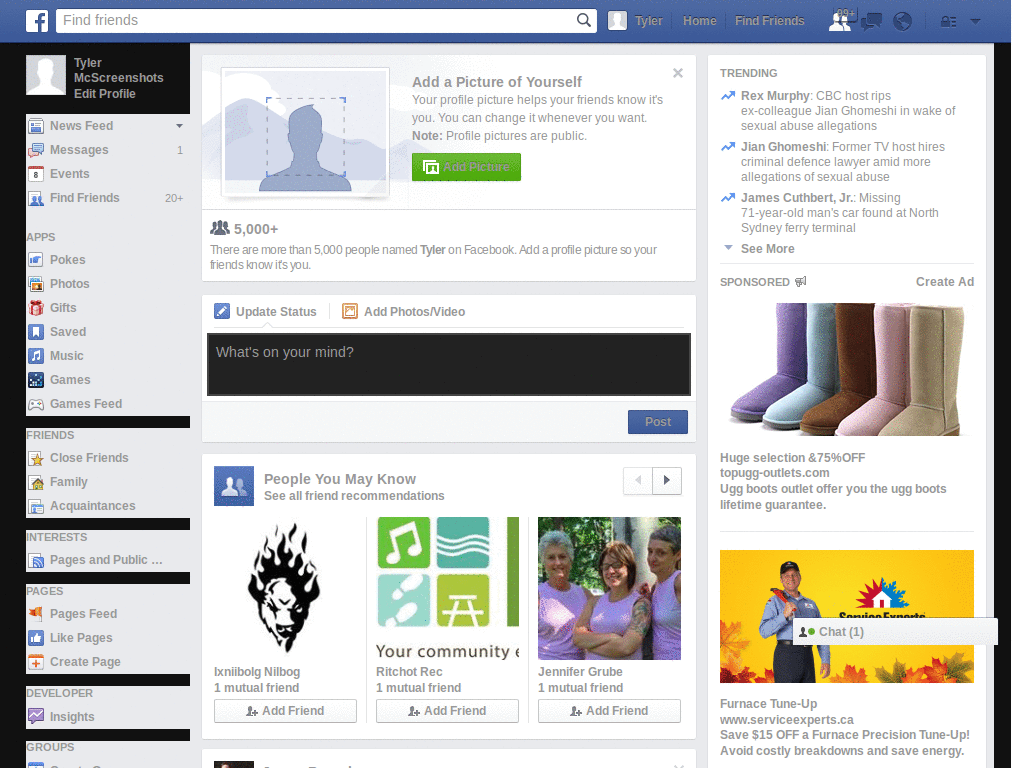Show previous People You May Know
Screen dimensions: 1024x768
[638, 481]
